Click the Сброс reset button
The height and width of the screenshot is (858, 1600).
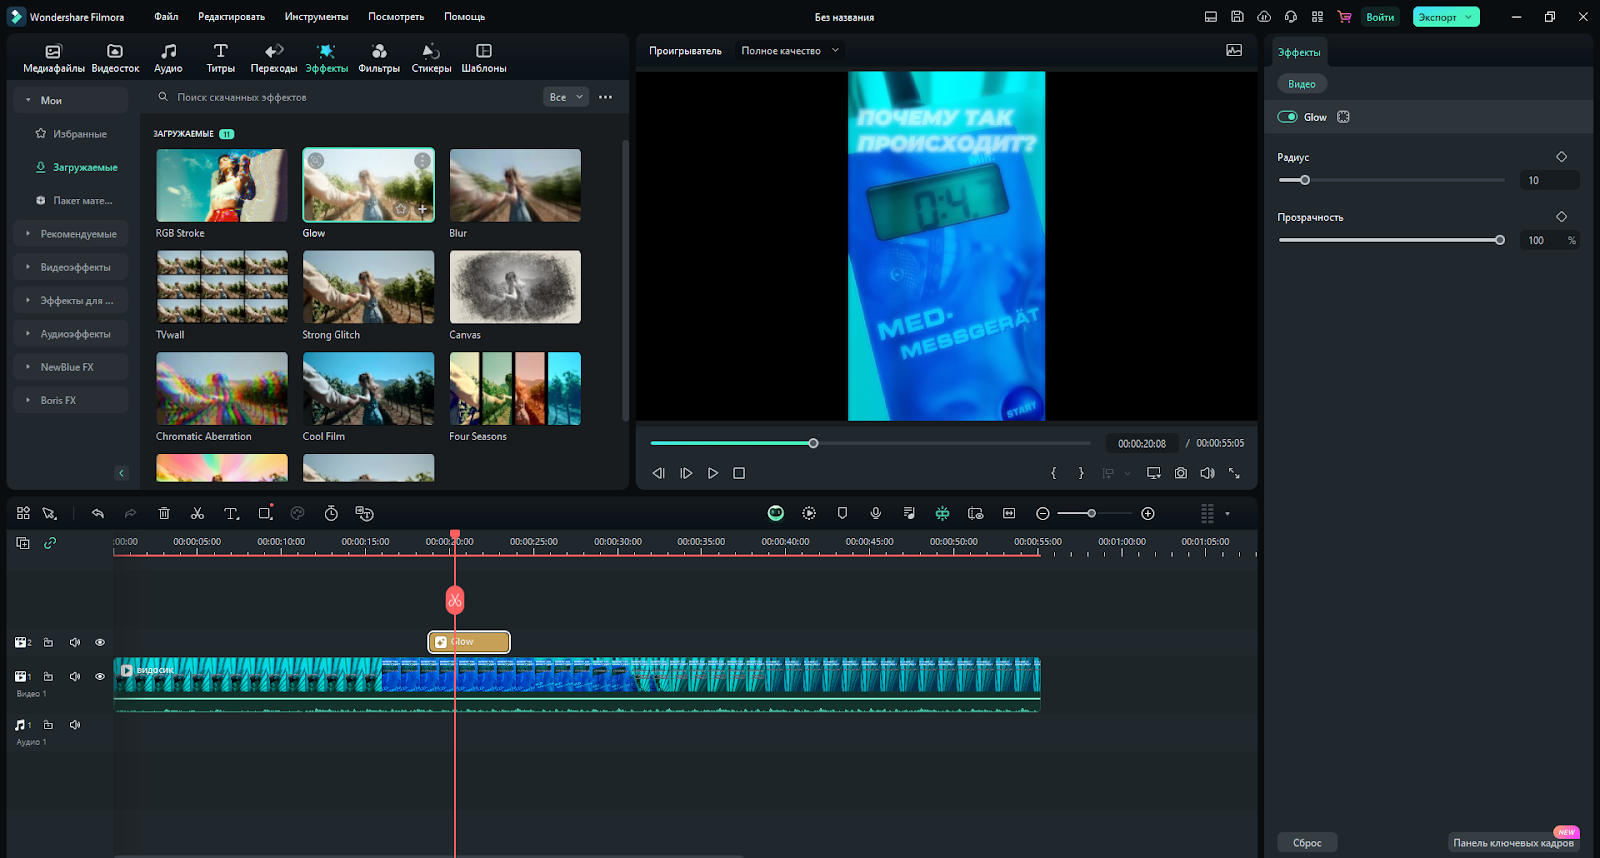pyautogui.click(x=1307, y=843)
